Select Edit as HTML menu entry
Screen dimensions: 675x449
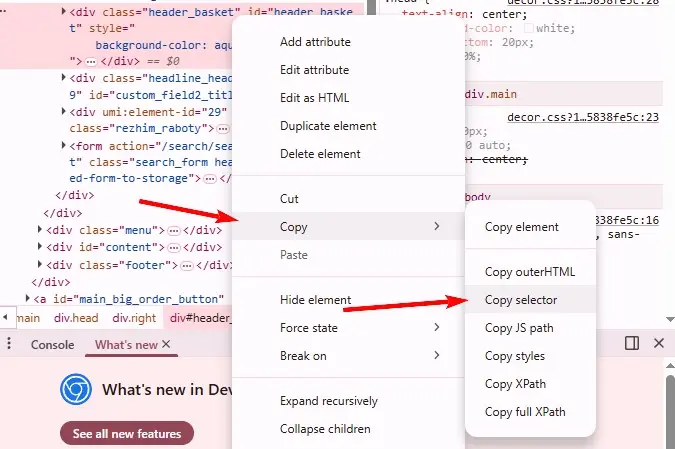coord(314,98)
